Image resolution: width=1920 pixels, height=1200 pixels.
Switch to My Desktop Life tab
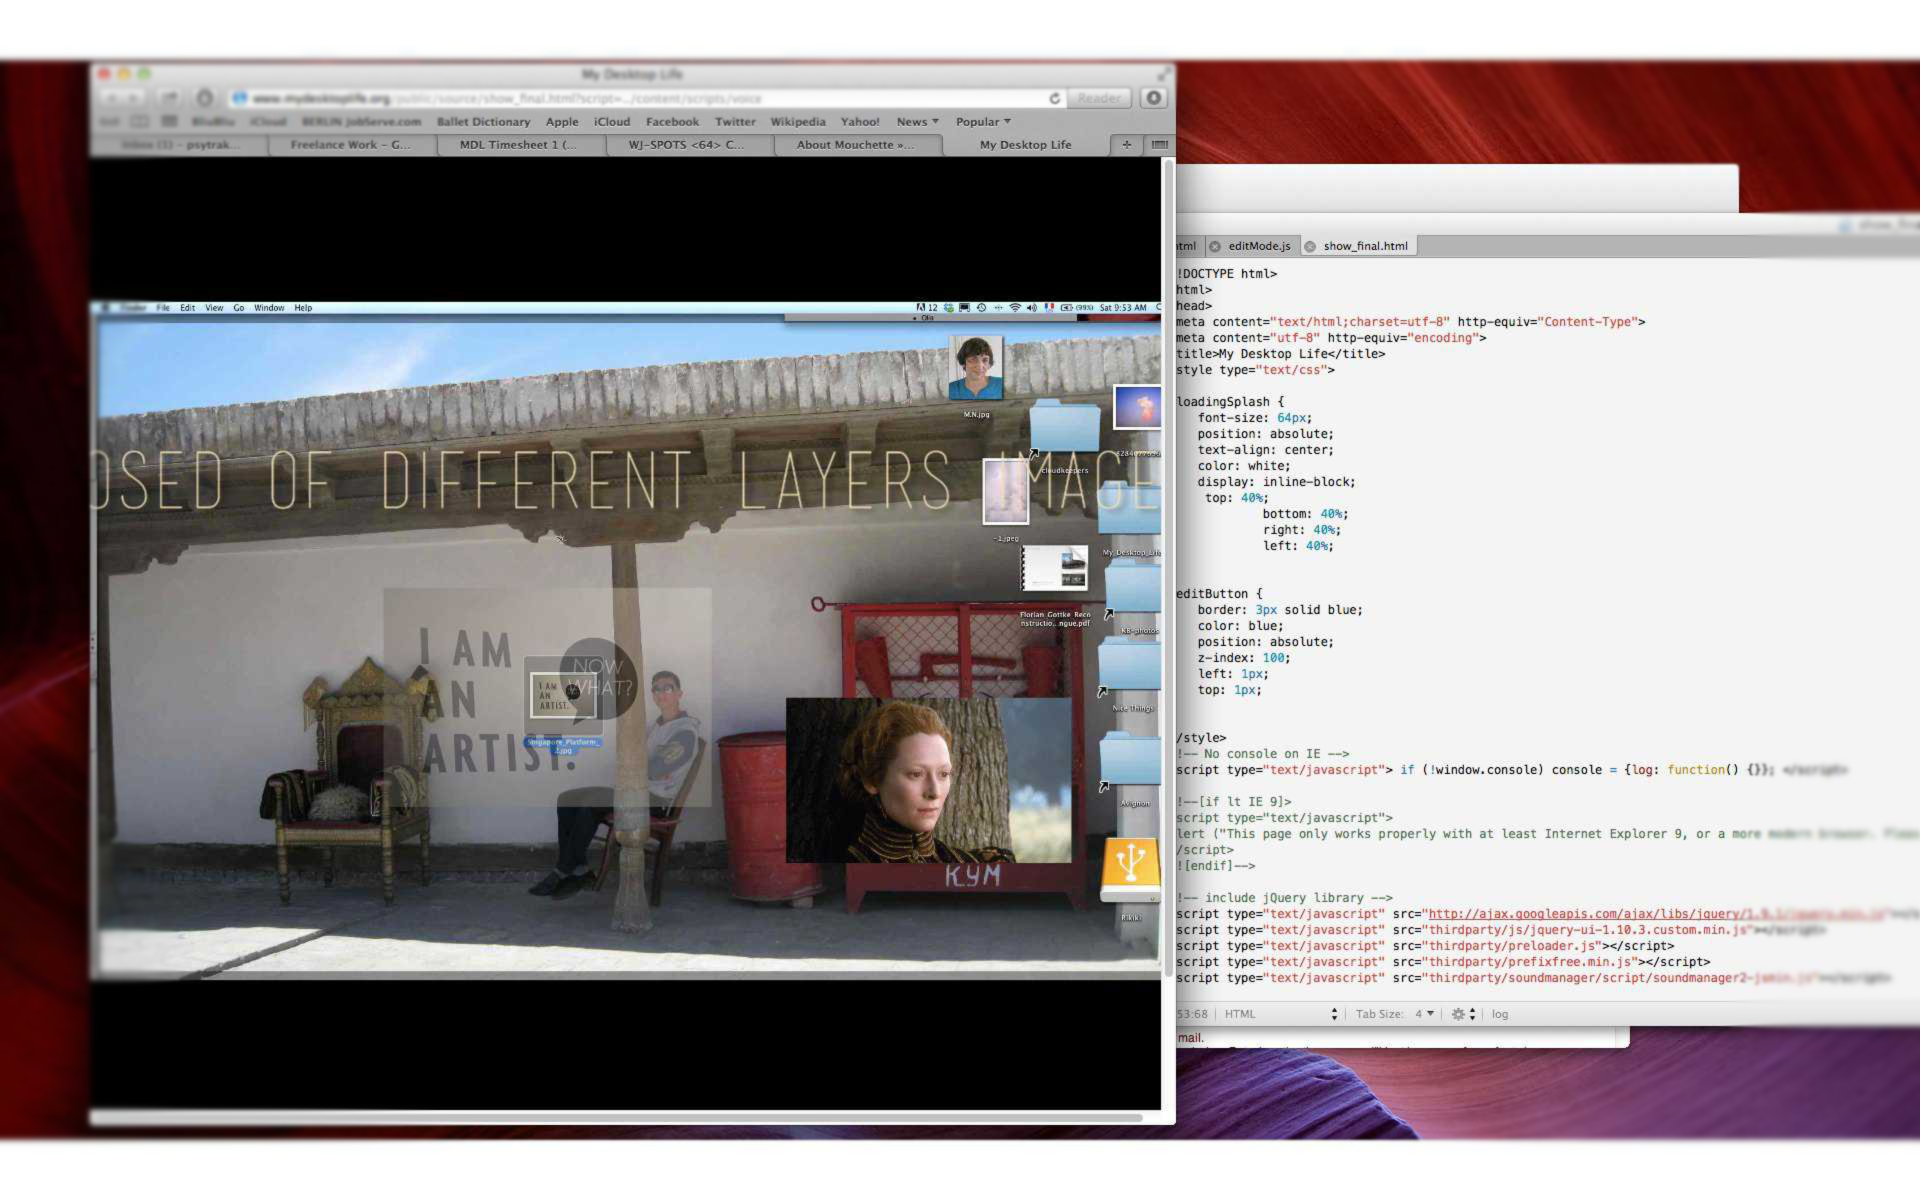(x=1025, y=145)
